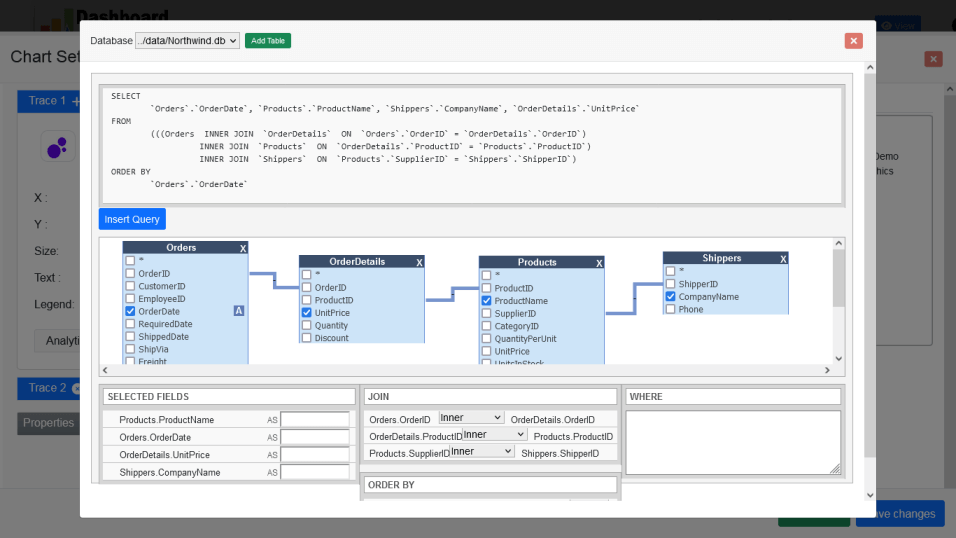Check the Products UnitPrice field
956x538 pixels.
point(487,351)
